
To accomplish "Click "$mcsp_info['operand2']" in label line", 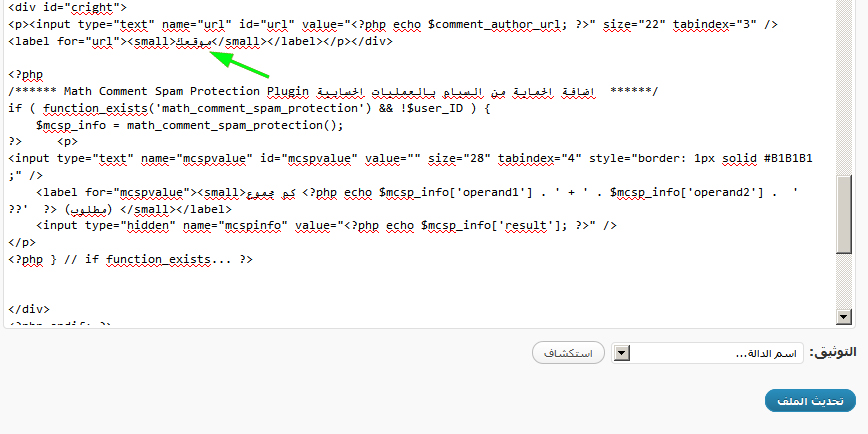I will pyautogui.click(x=686, y=192).
